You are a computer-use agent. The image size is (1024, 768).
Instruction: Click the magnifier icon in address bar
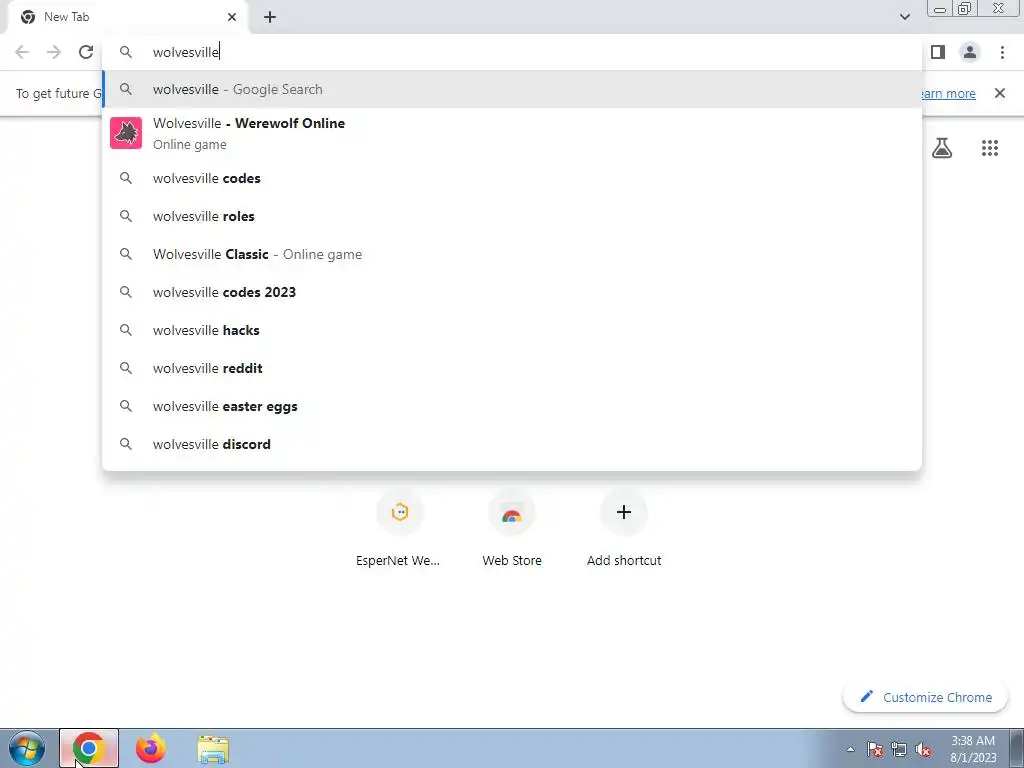point(126,52)
